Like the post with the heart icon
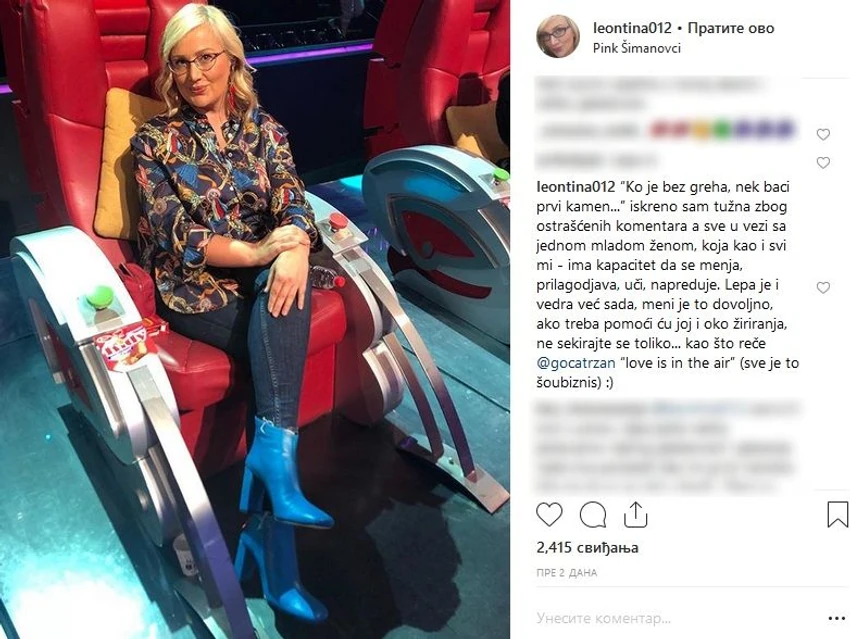 click(549, 514)
